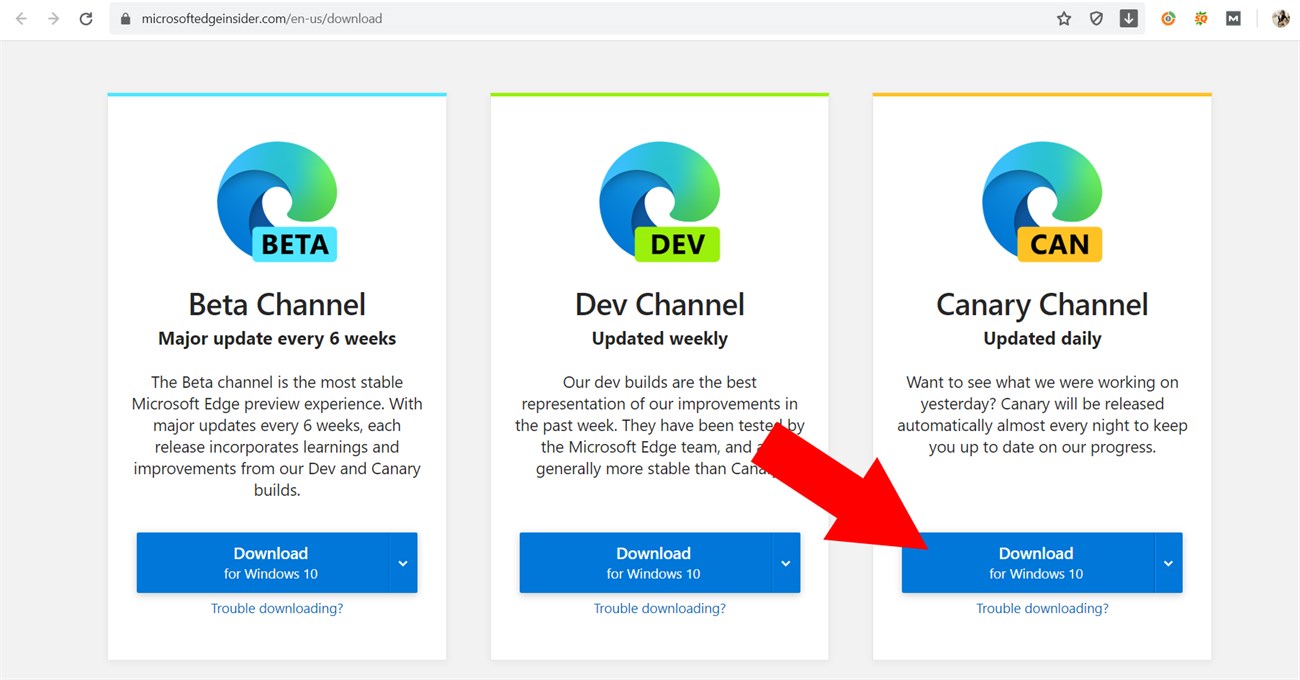Image resolution: width=1300 pixels, height=680 pixels.
Task: Go back to the previous page
Action: [21, 18]
